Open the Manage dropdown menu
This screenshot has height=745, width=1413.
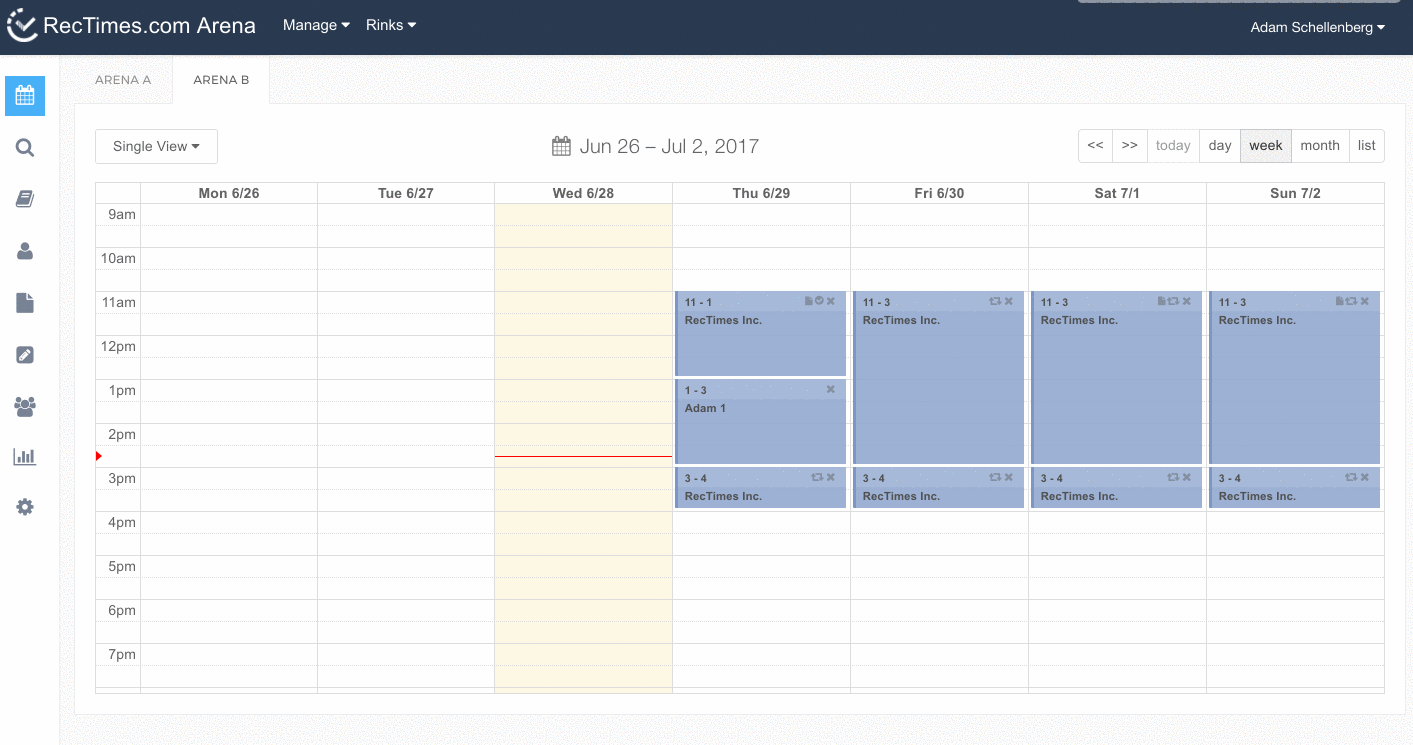pos(316,25)
